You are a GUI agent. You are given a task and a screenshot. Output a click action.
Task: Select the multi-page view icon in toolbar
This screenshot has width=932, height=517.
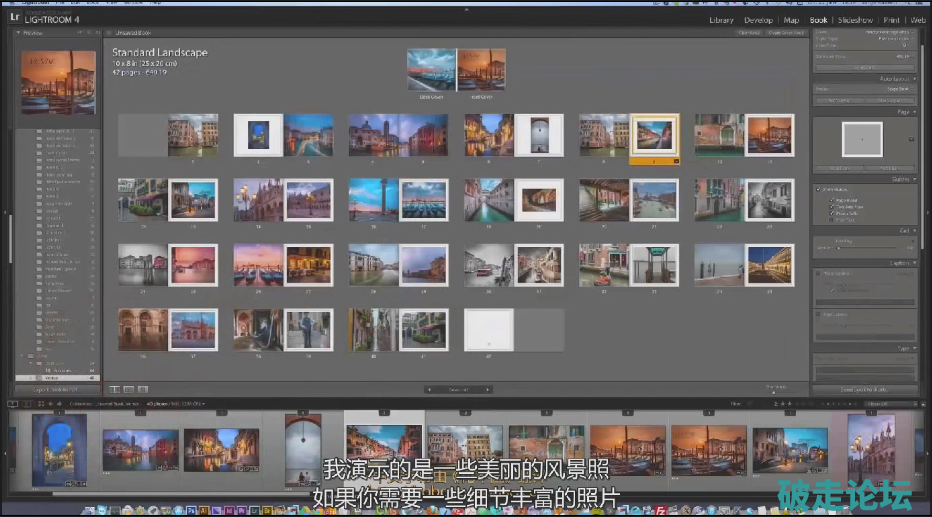(x=115, y=388)
